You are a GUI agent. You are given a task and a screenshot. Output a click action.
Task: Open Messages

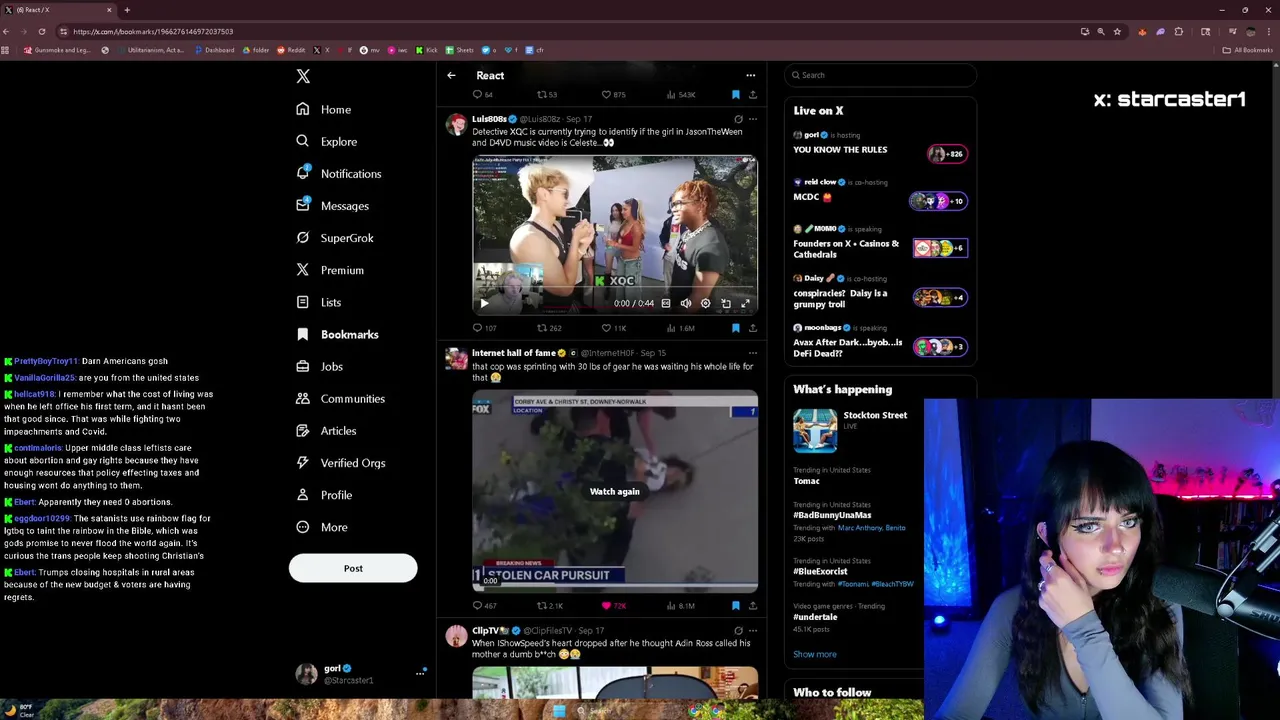(x=332, y=205)
